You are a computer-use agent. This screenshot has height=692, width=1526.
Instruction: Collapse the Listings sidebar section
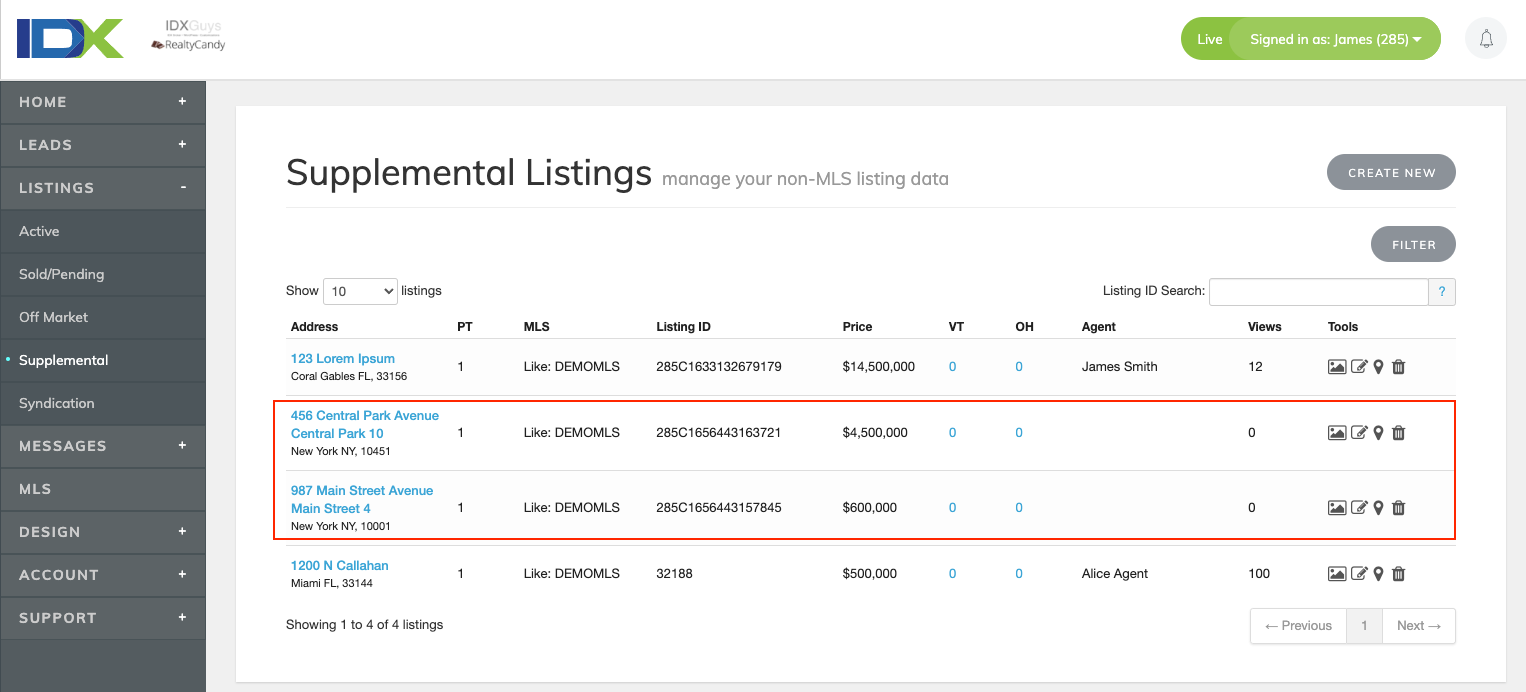182,188
